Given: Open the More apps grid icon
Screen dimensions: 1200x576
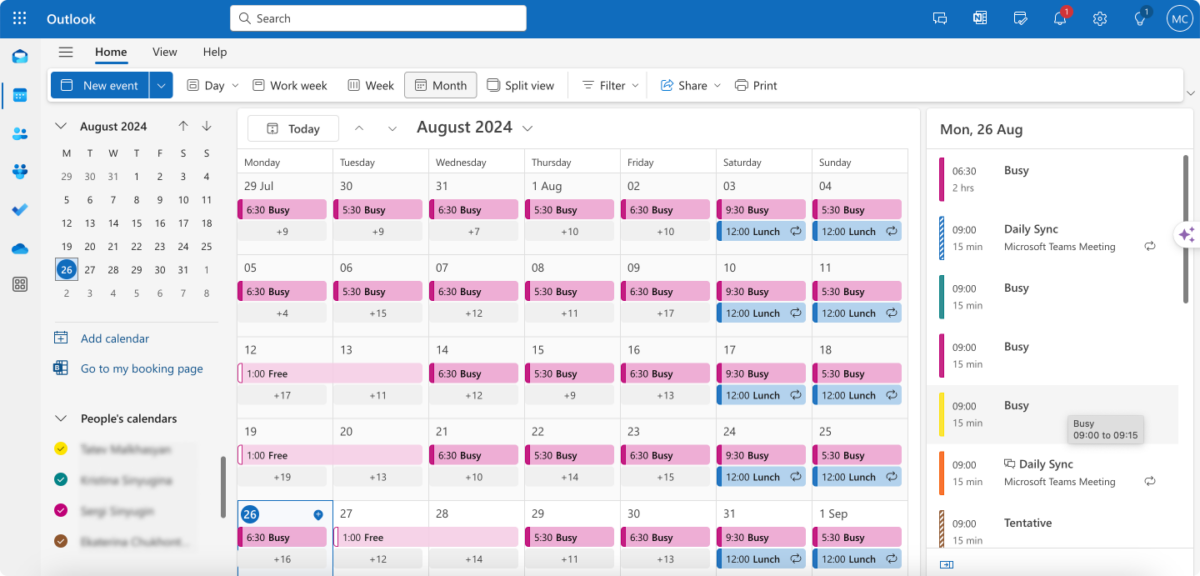Looking at the screenshot, I should [20, 284].
